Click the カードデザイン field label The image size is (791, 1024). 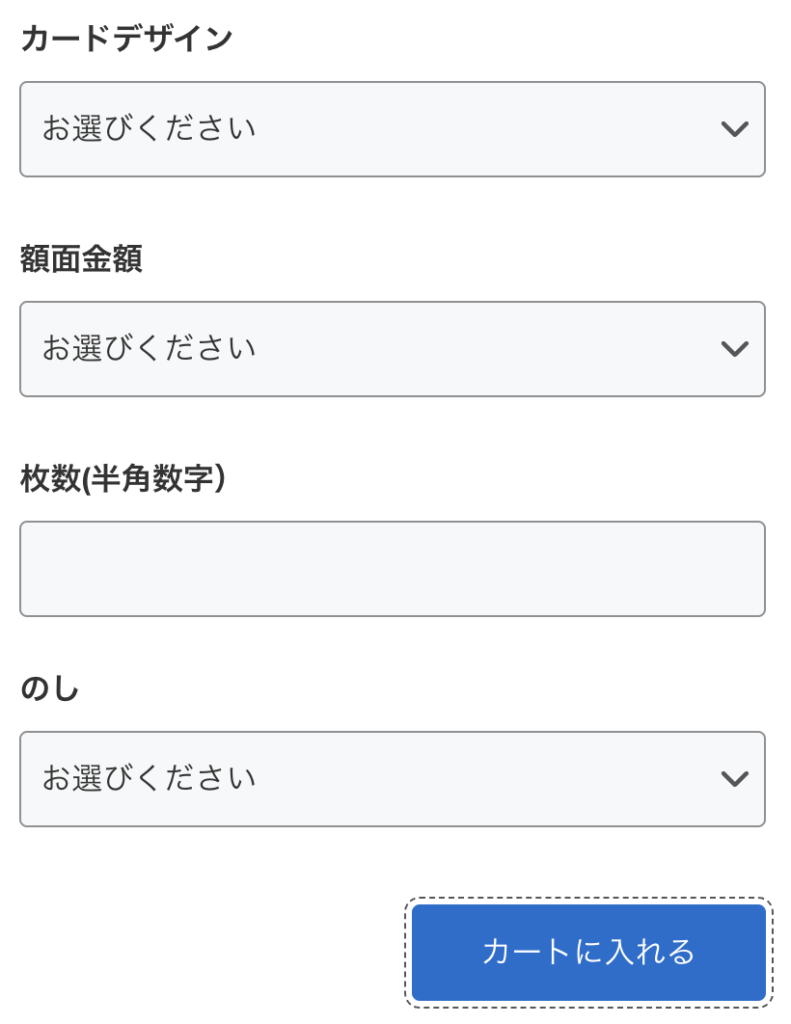click(x=126, y=39)
